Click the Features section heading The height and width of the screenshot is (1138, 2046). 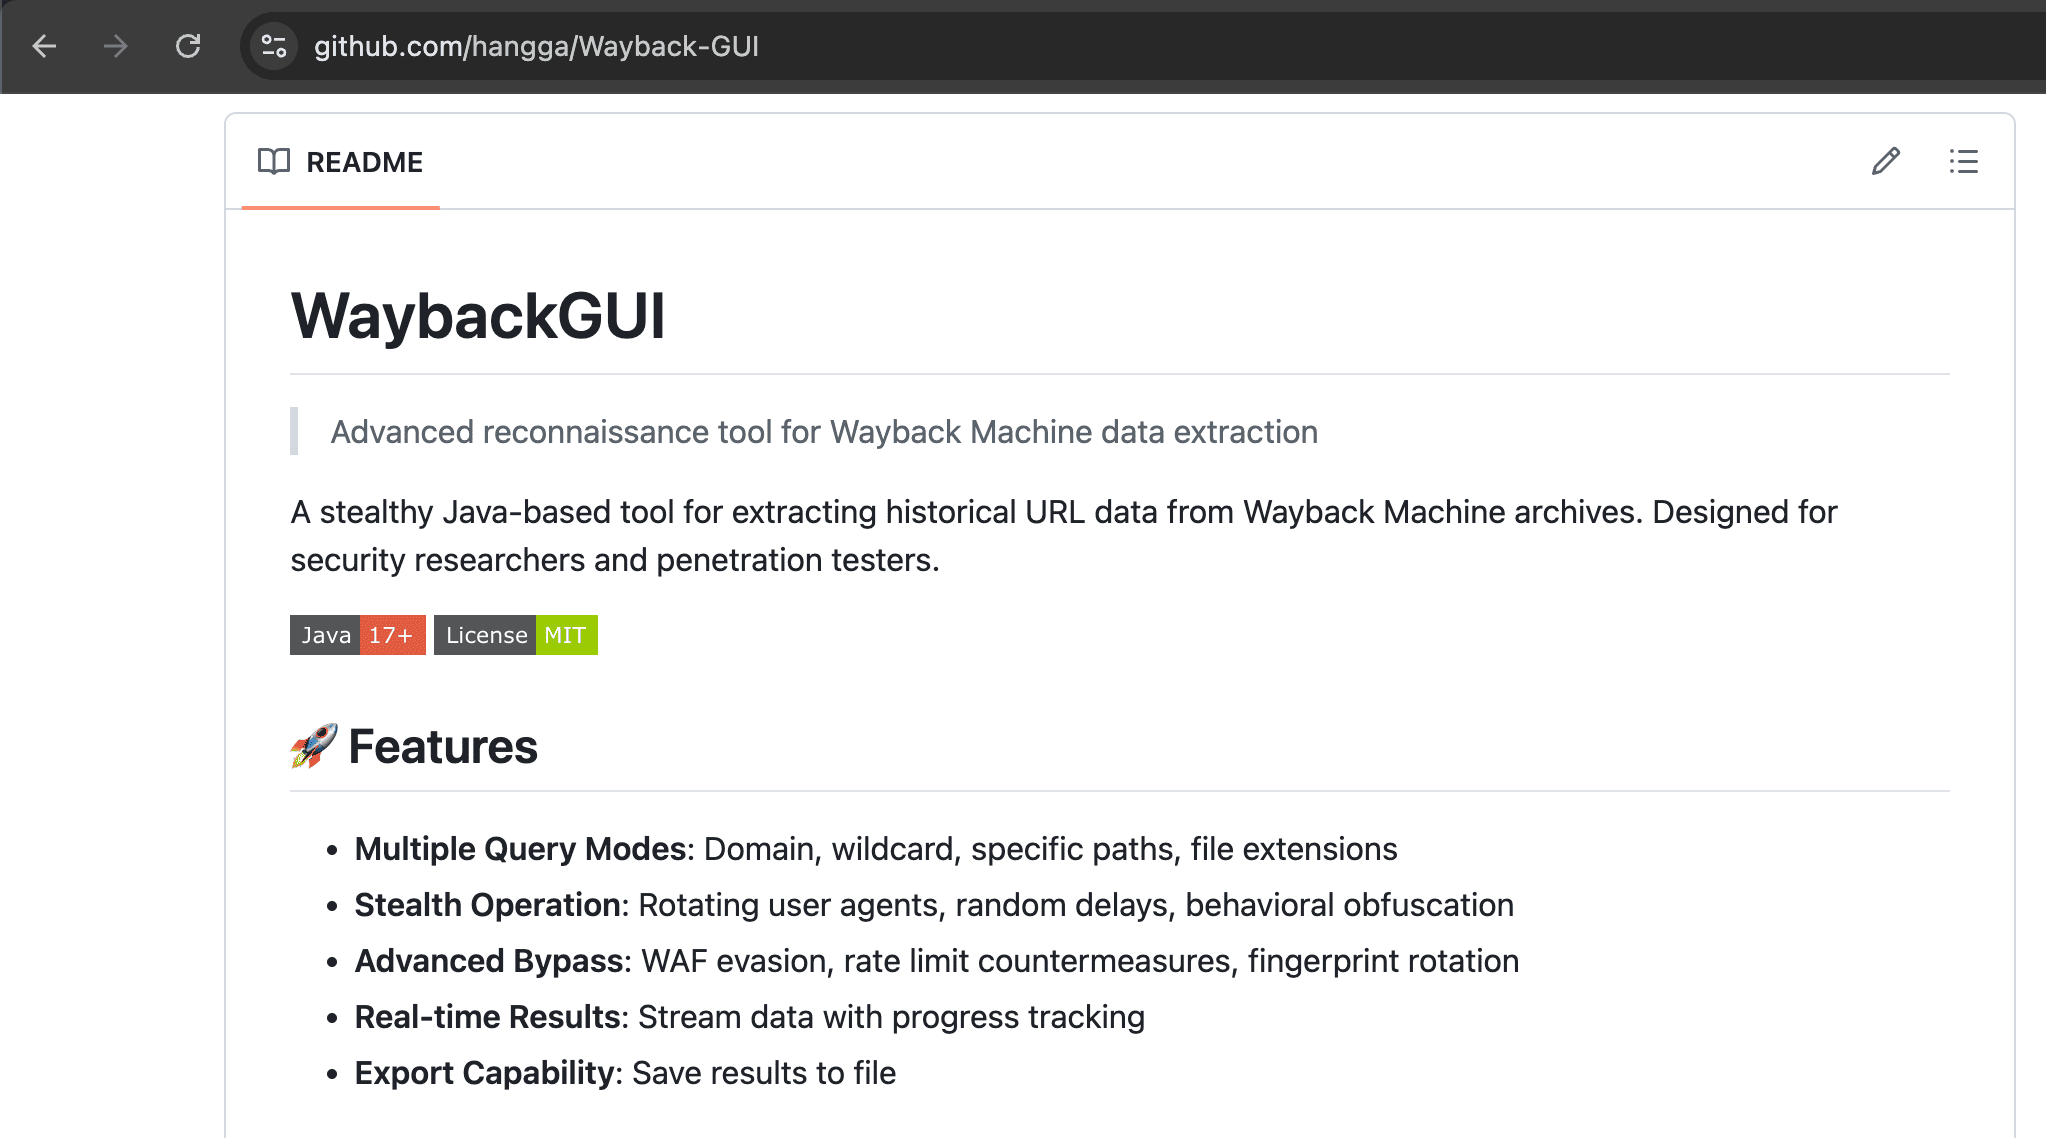coord(443,747)
